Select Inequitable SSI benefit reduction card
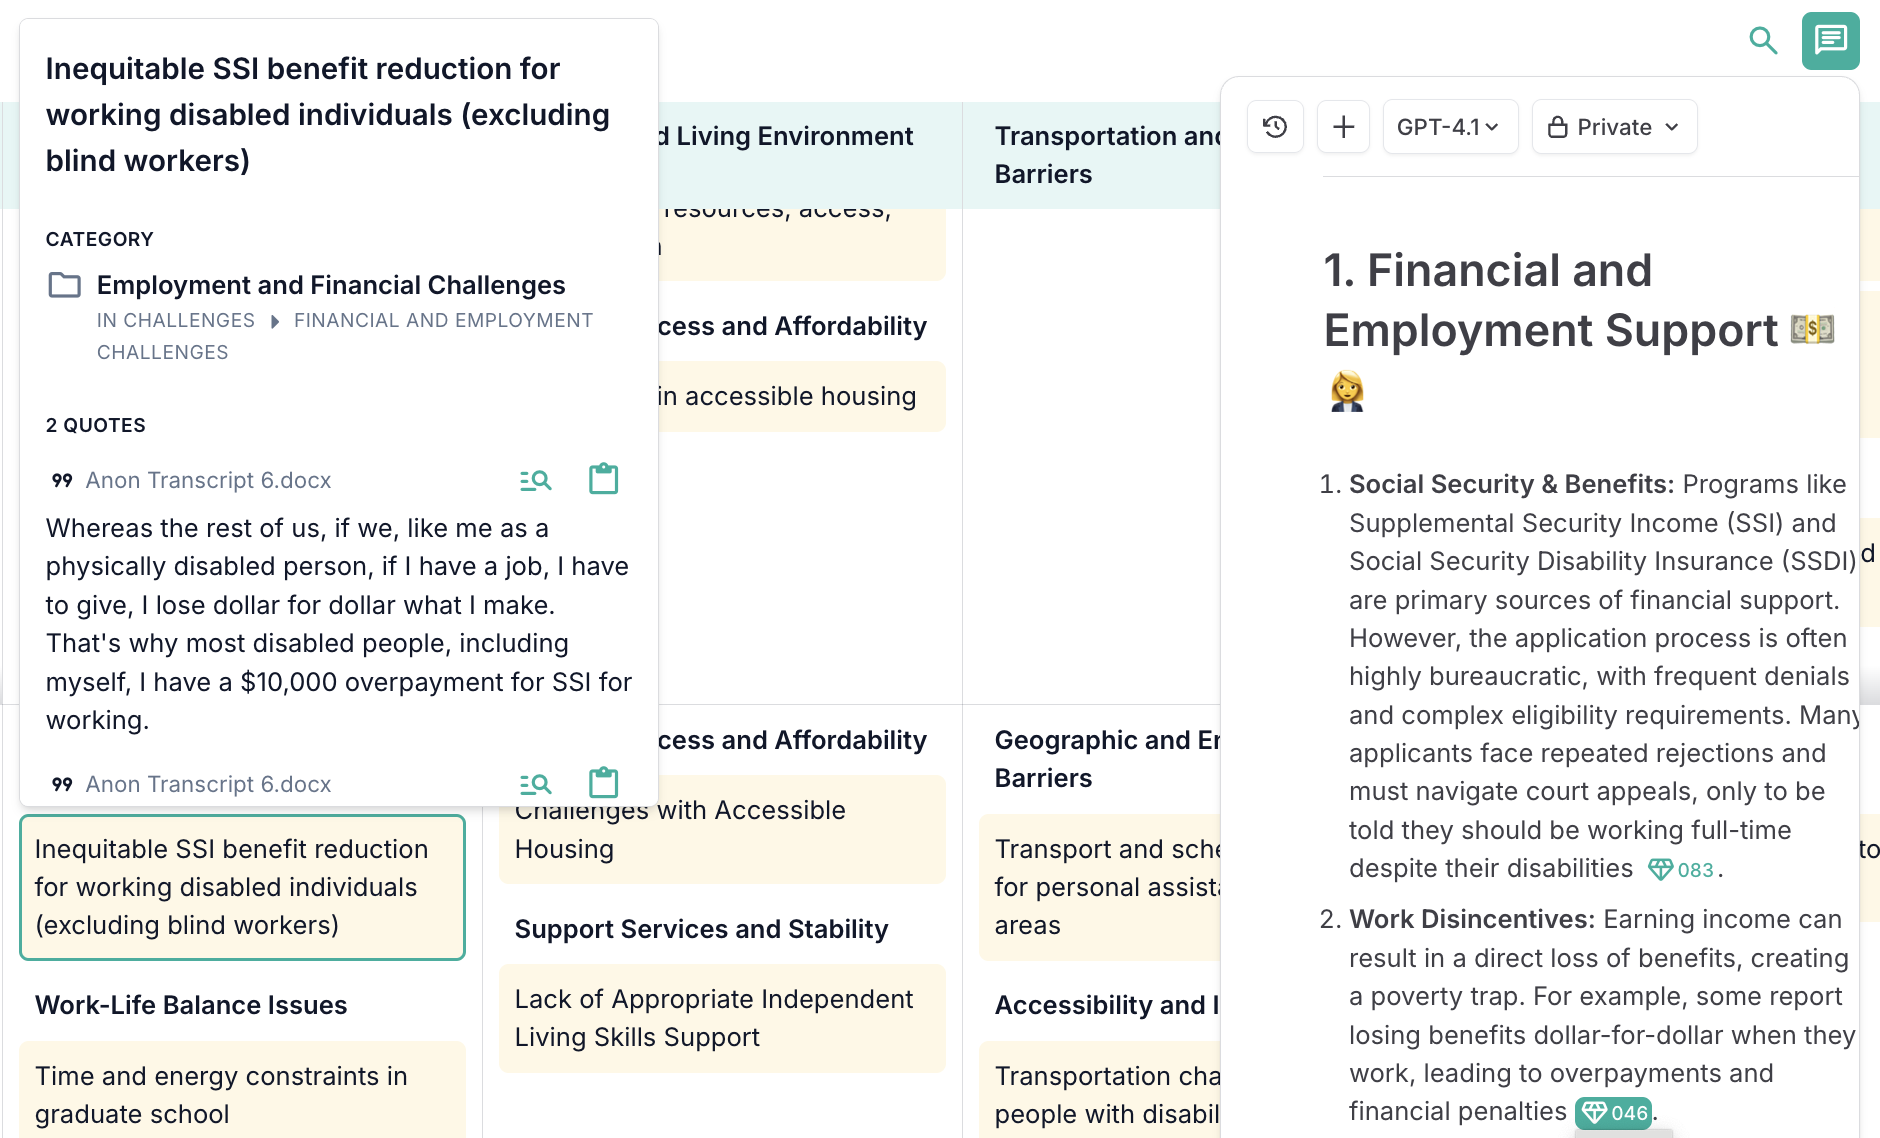The height and width of the screenshot is (1138, 1880). pyautogui.click(x=242, y=887)
